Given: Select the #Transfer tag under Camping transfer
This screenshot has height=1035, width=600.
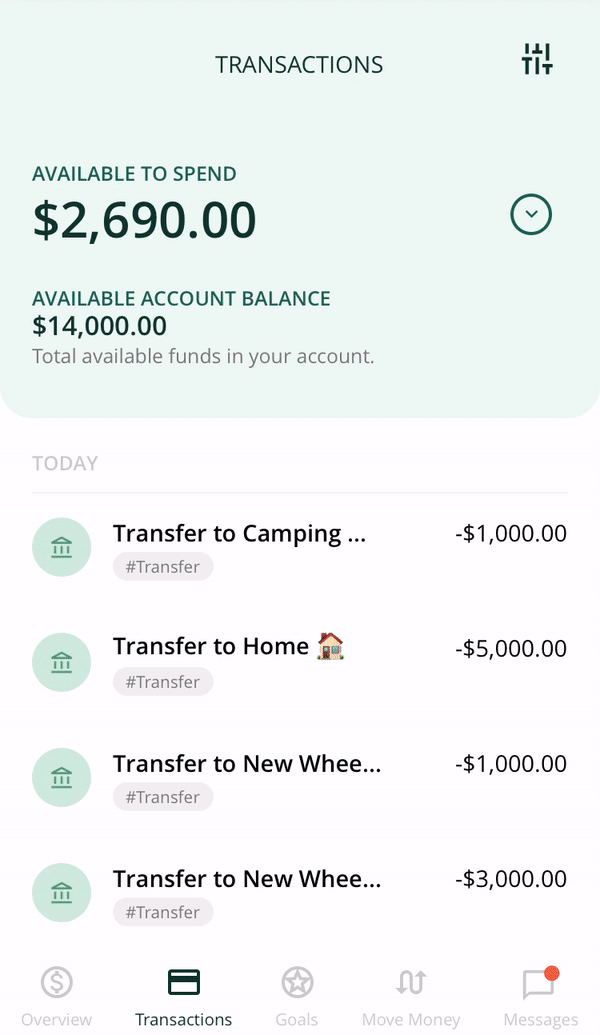Looking at the screenshot, I should (163, 567).
